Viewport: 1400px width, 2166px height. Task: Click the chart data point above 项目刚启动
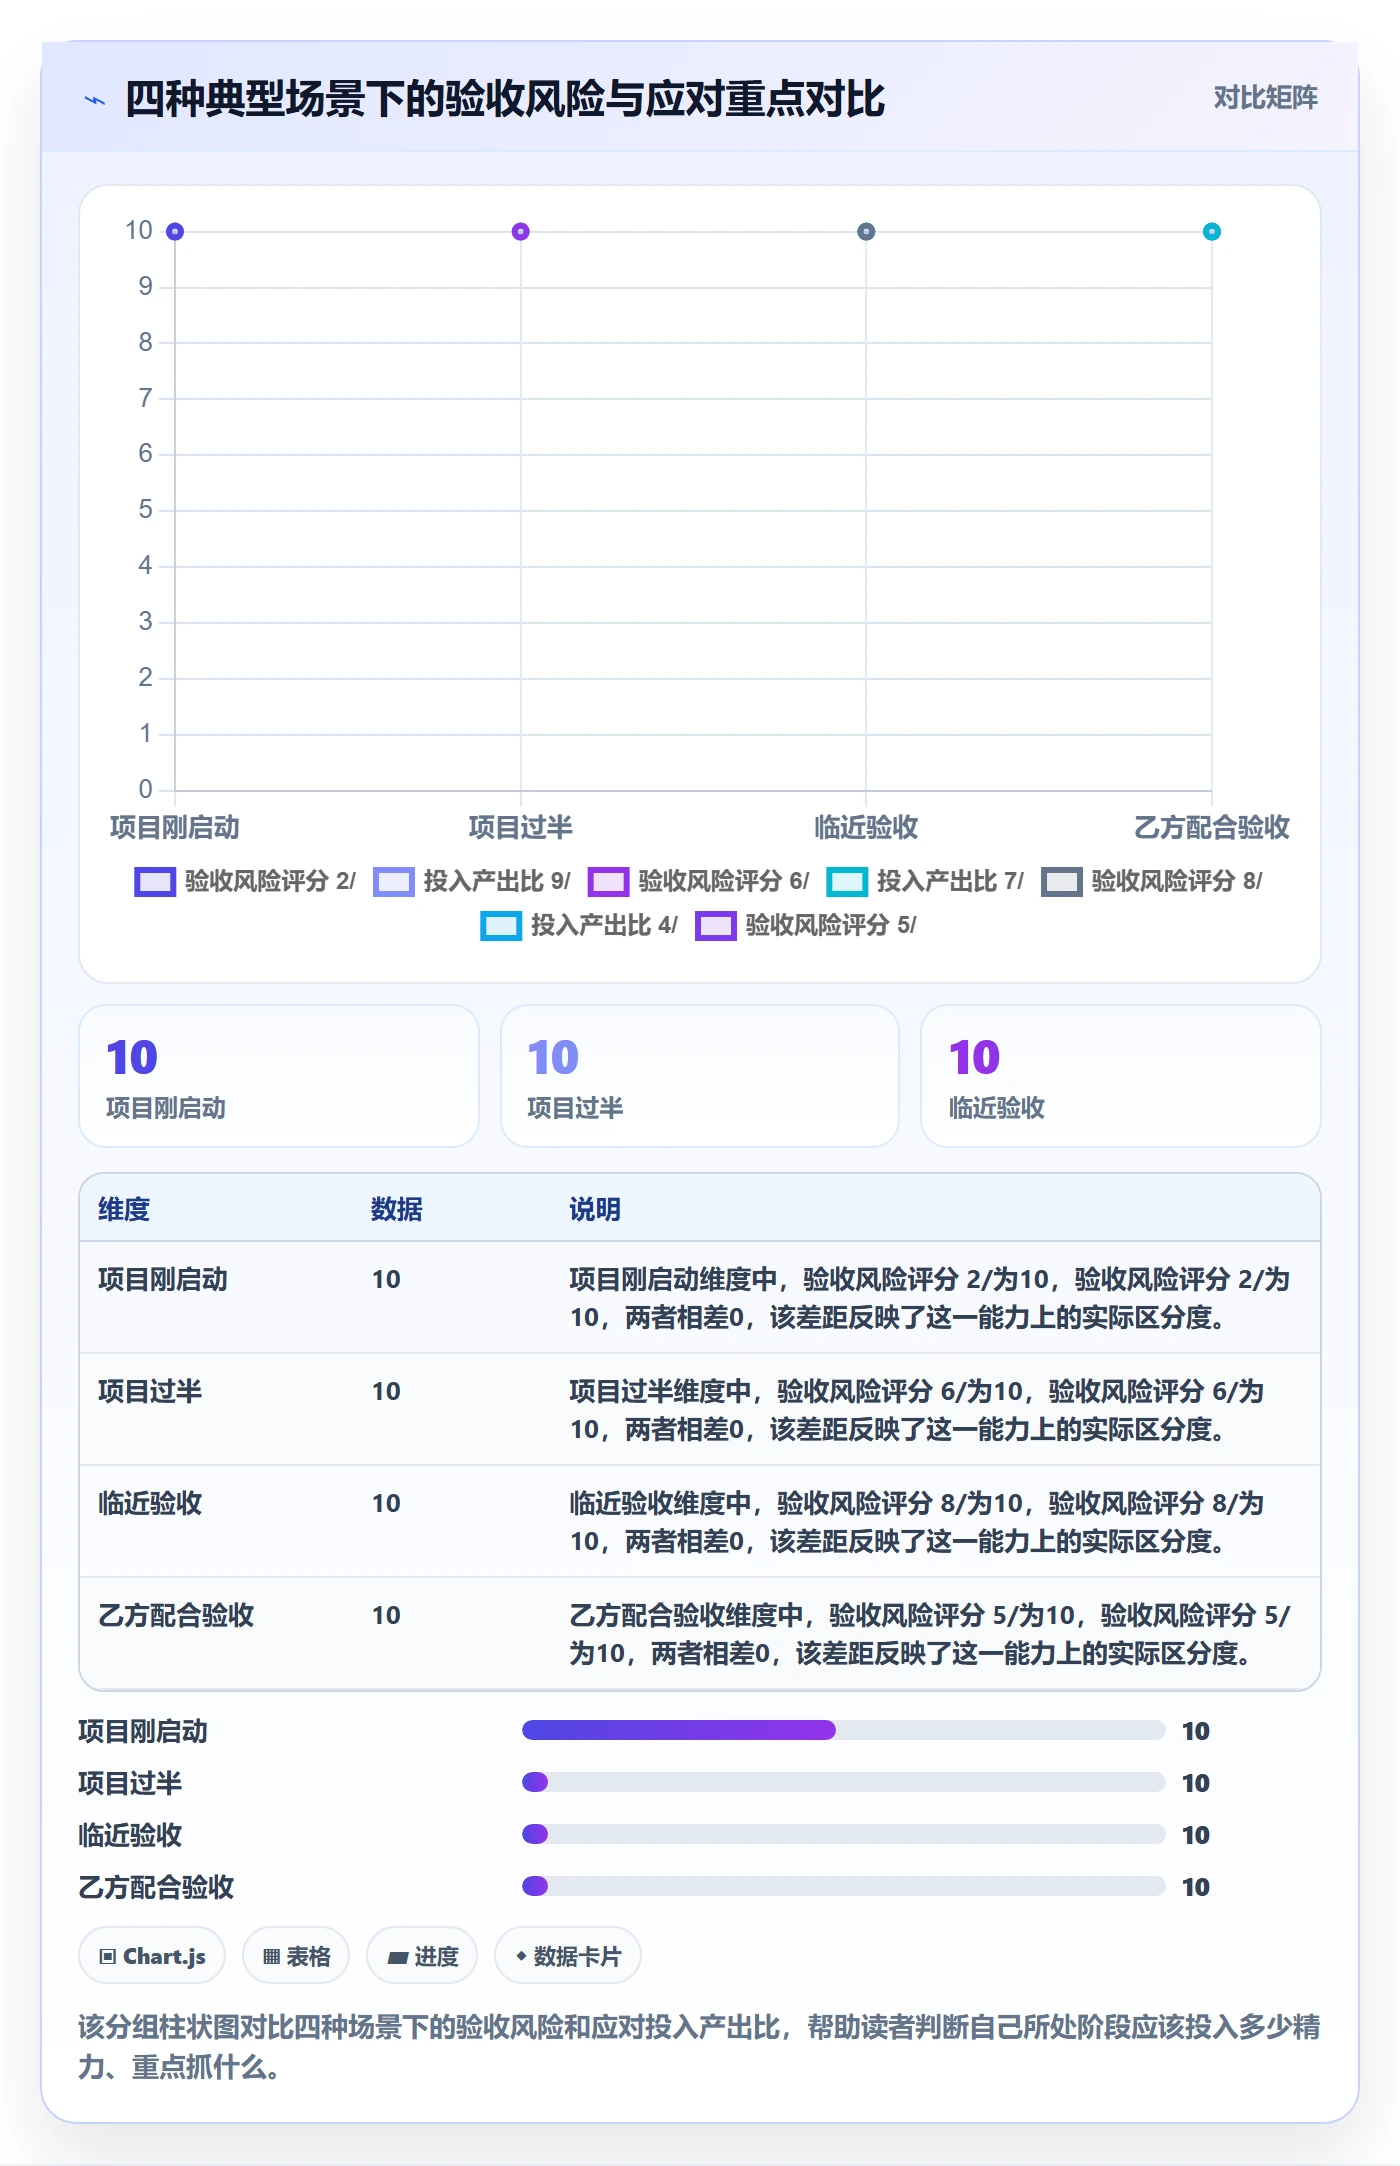pyautogui.click(x=175, y=232)
